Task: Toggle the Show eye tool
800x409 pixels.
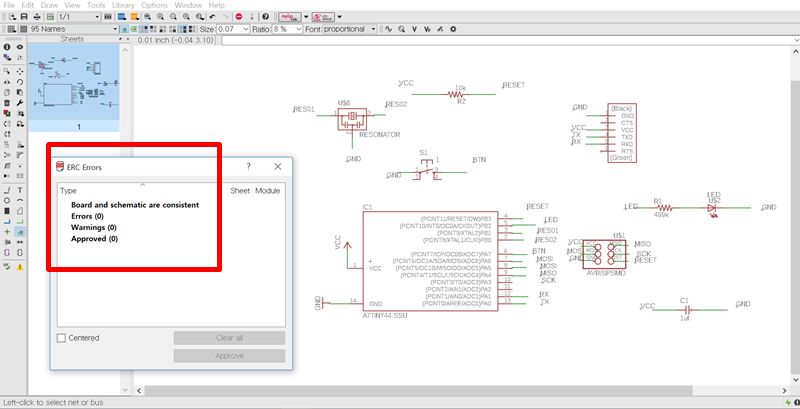Action: pyautogui.click(x=20, y=47)
